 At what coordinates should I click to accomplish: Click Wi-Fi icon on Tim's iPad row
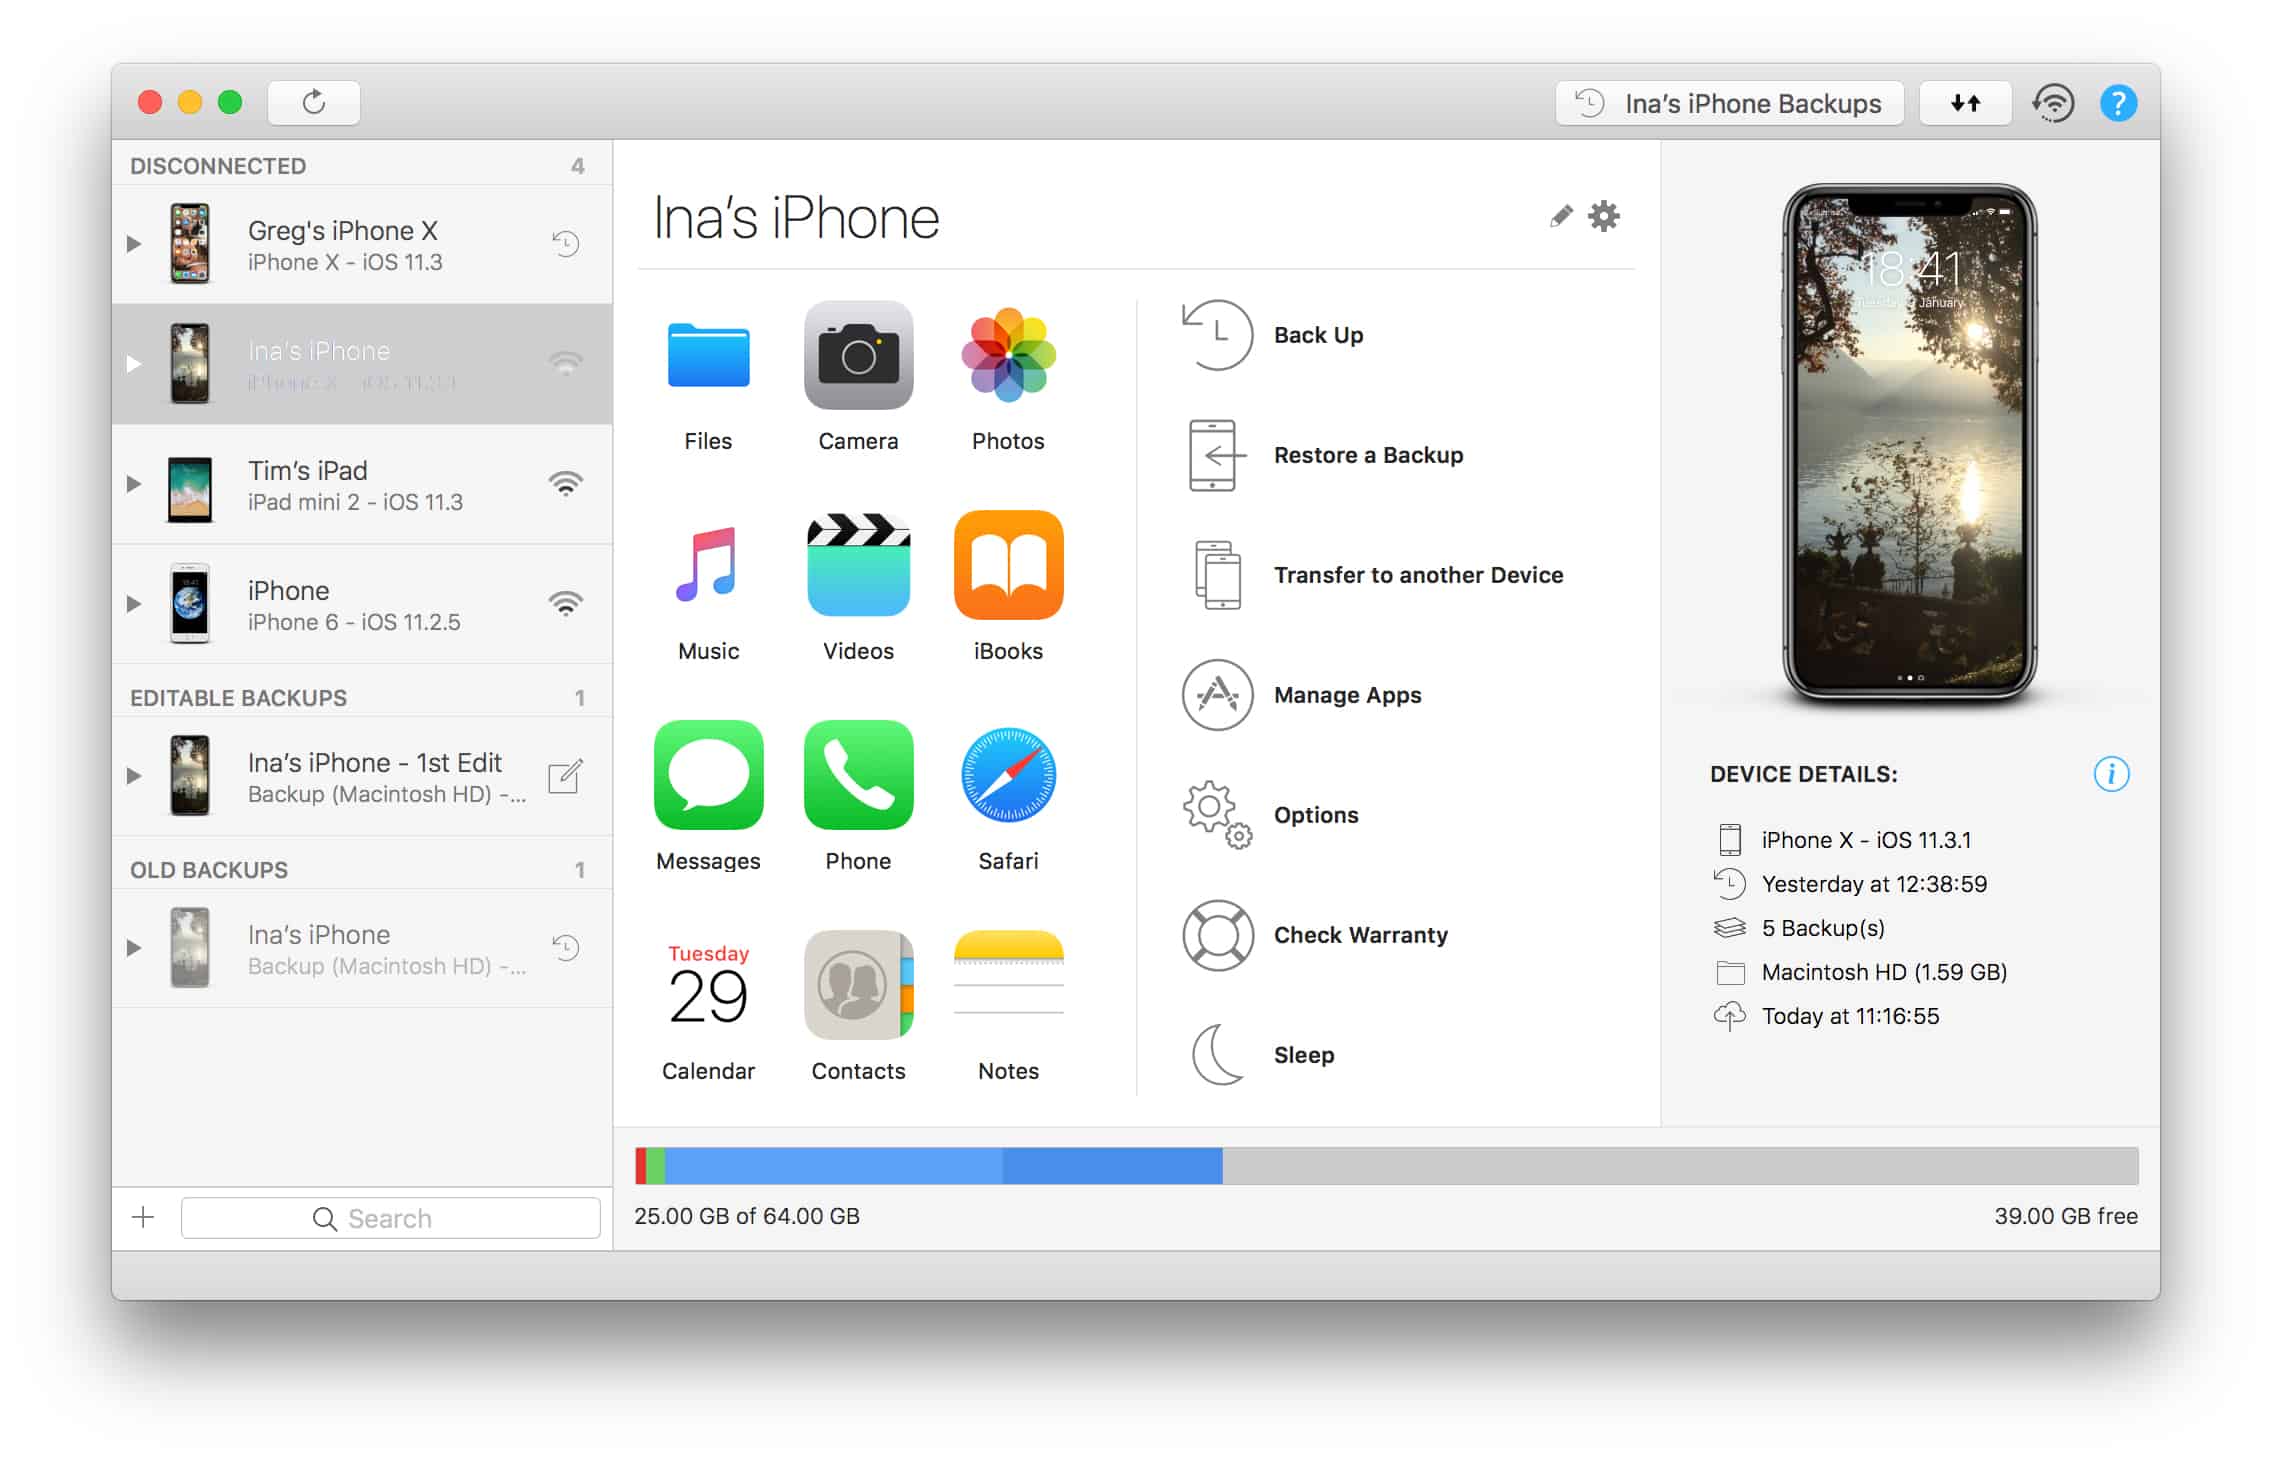(x=566, y=484)
